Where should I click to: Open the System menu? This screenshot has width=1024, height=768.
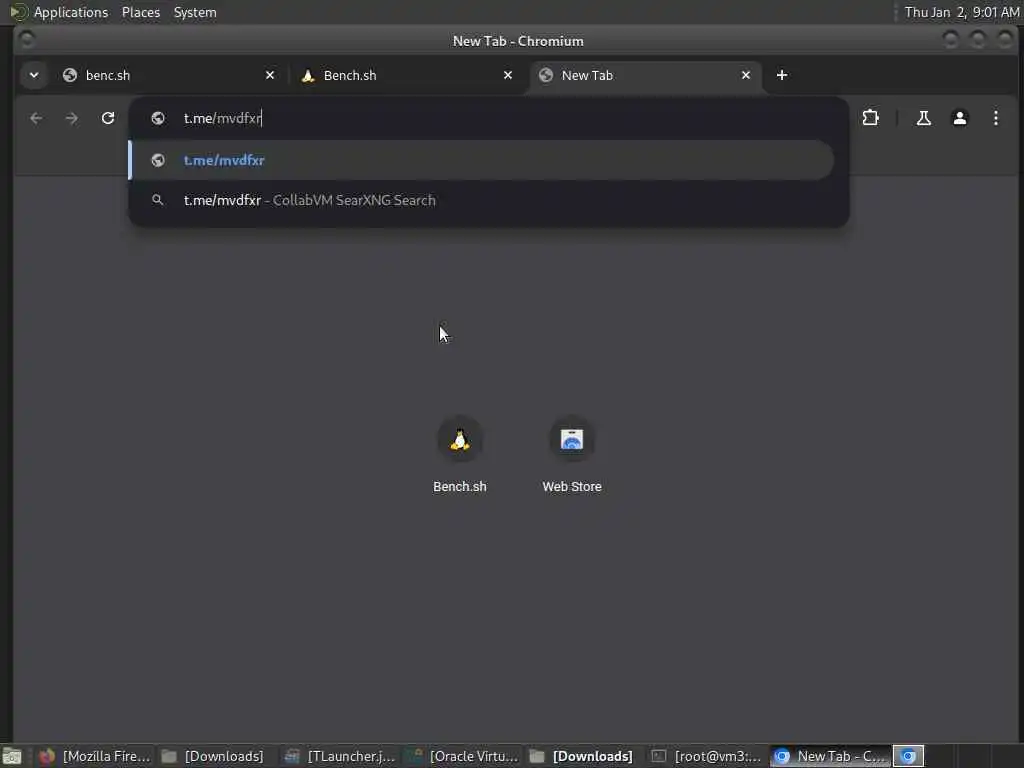click(195, 12)
